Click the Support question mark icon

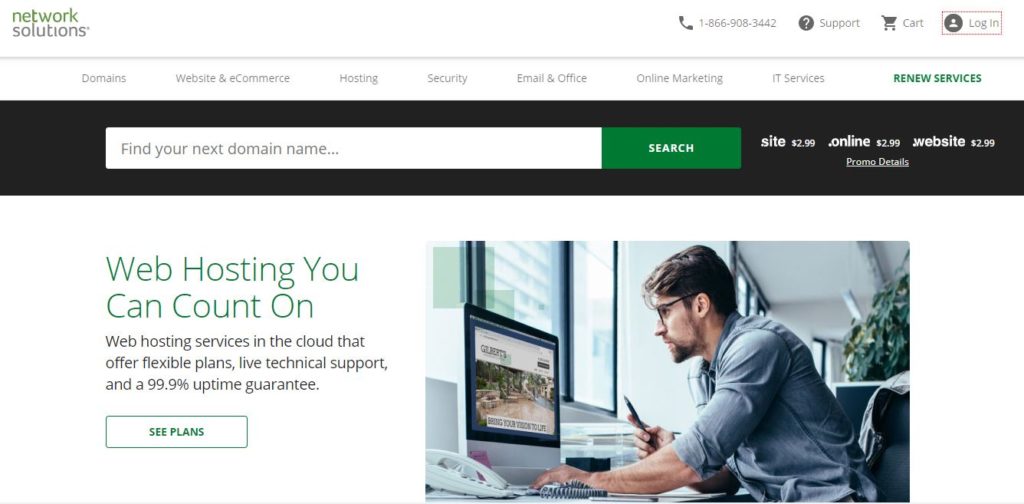click(806, 23)
